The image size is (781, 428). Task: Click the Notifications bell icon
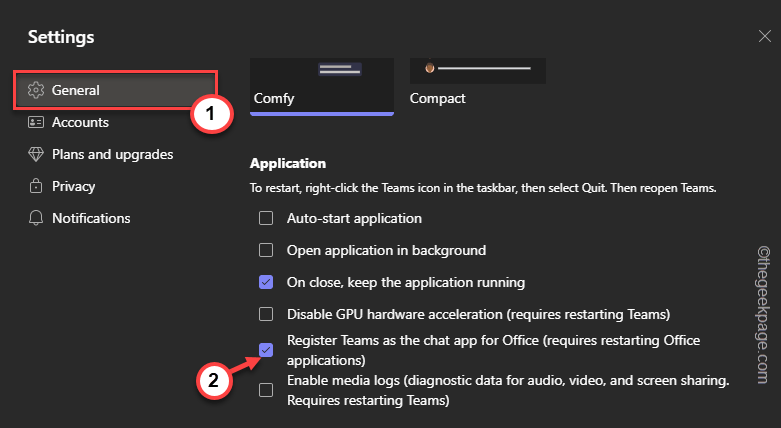coord(36,218)
